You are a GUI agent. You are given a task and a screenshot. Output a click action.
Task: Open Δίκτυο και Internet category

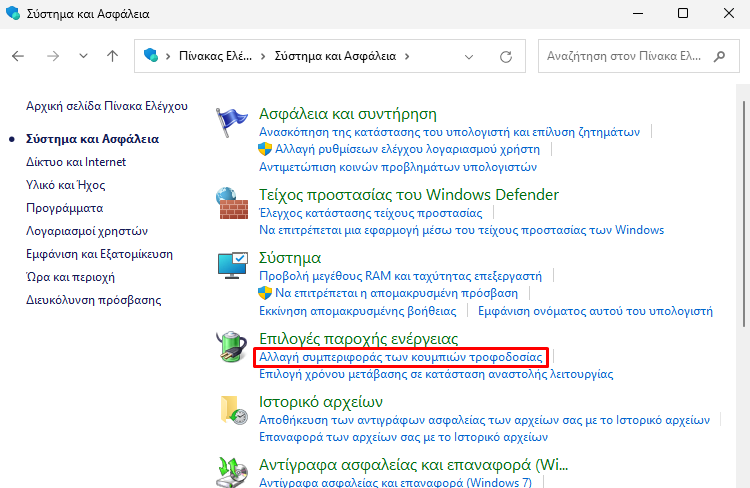76,162
